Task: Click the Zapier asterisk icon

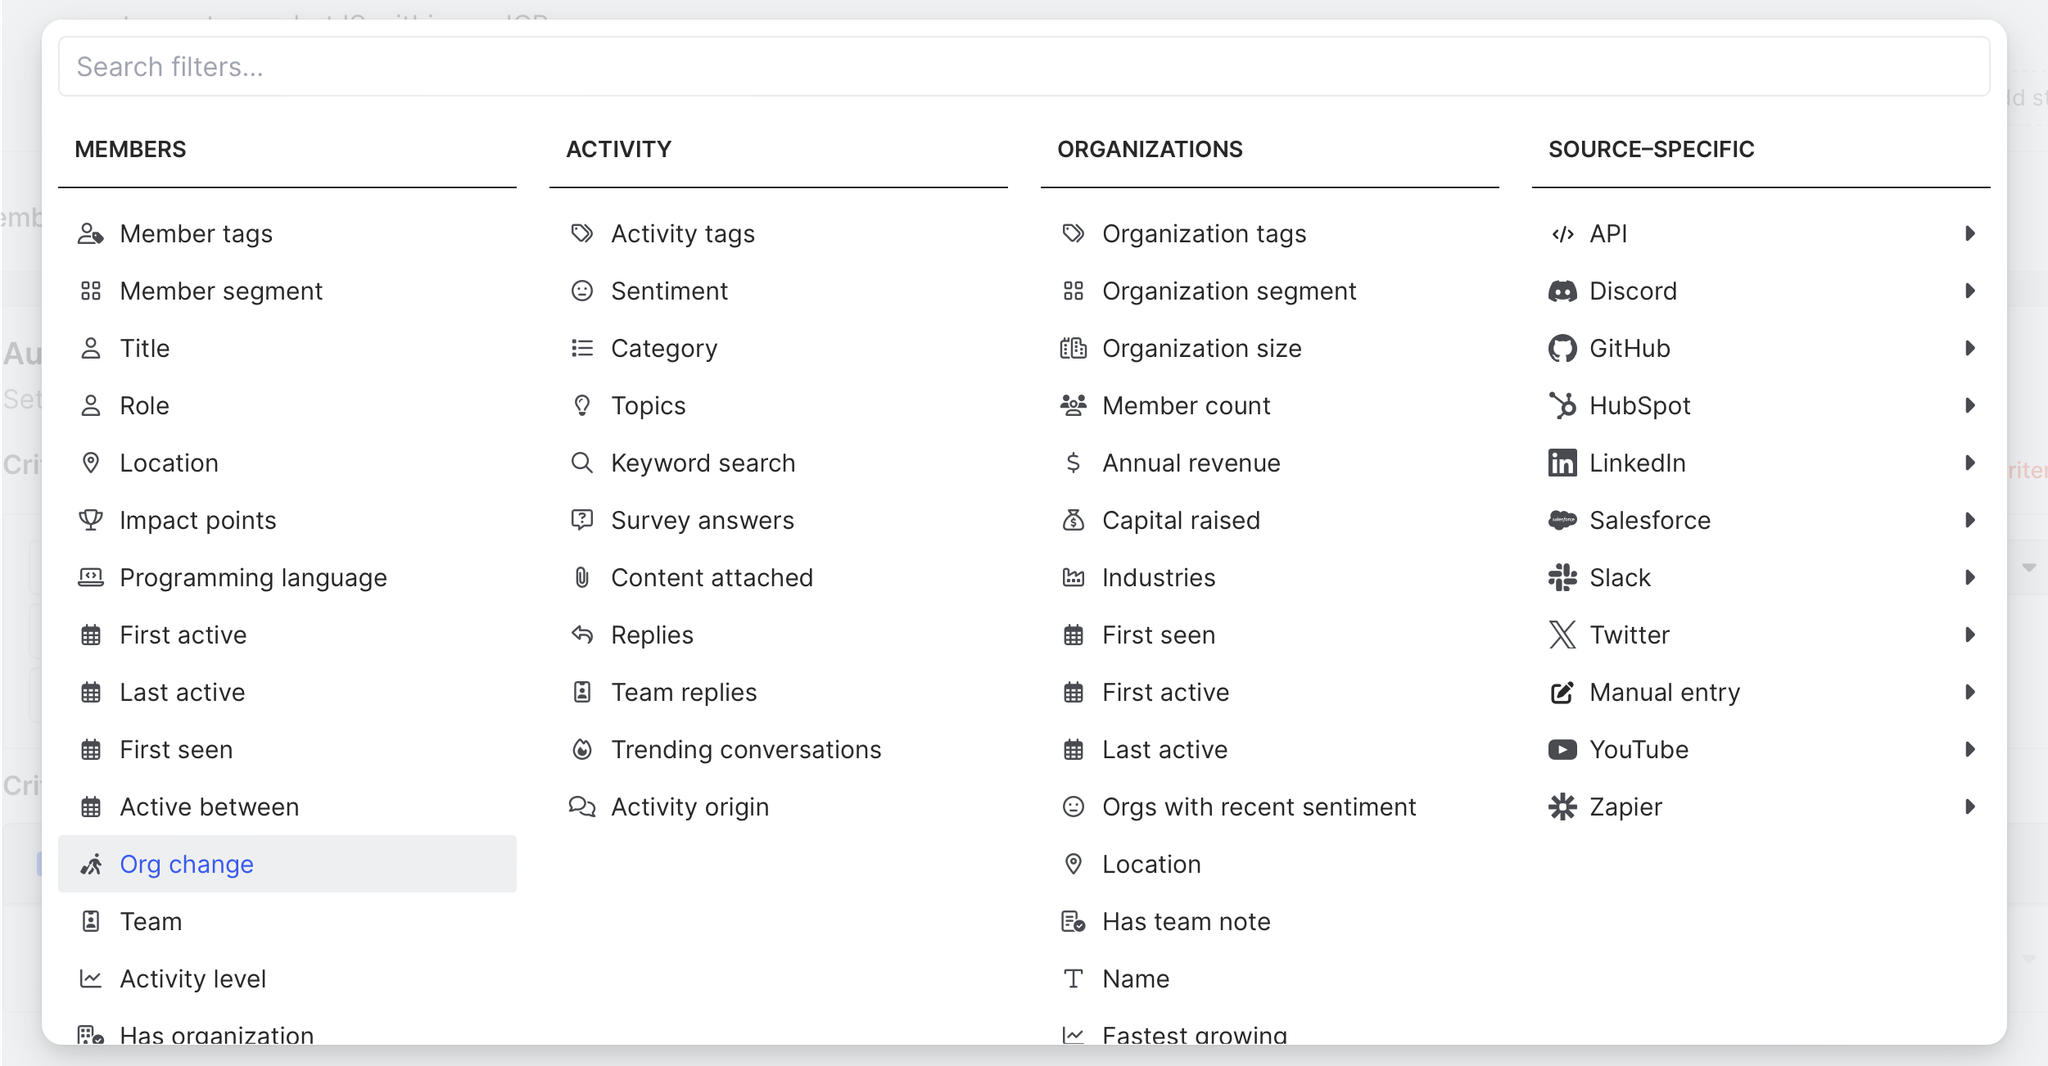Action: [x=1562, y=807]
